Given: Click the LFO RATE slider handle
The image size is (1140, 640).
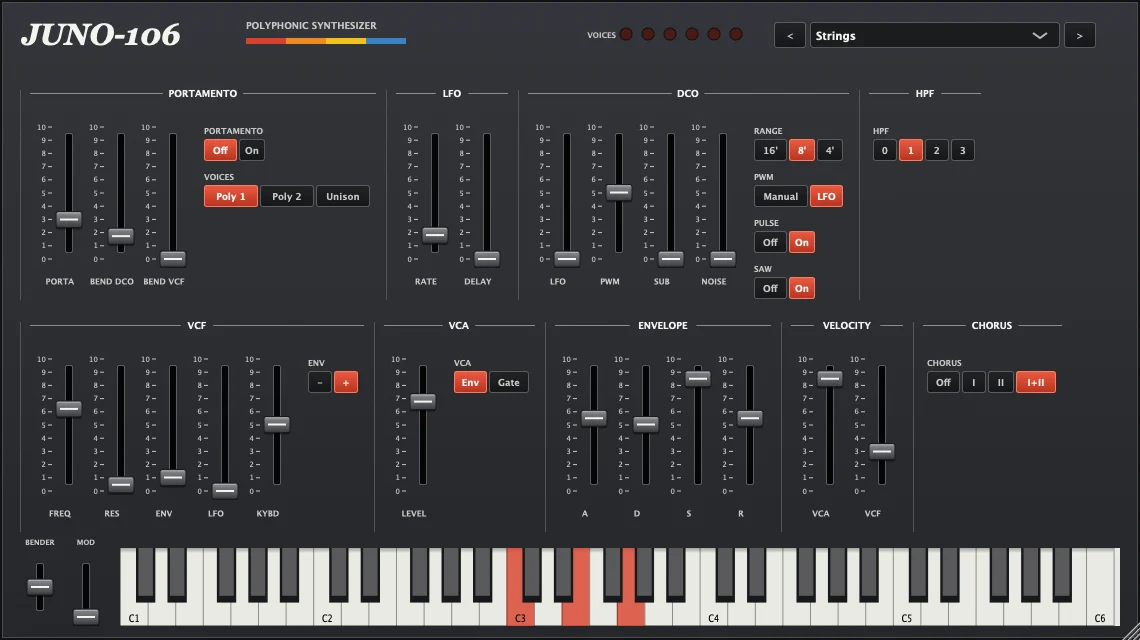Looking at the screenshot, I should [435, 234].
